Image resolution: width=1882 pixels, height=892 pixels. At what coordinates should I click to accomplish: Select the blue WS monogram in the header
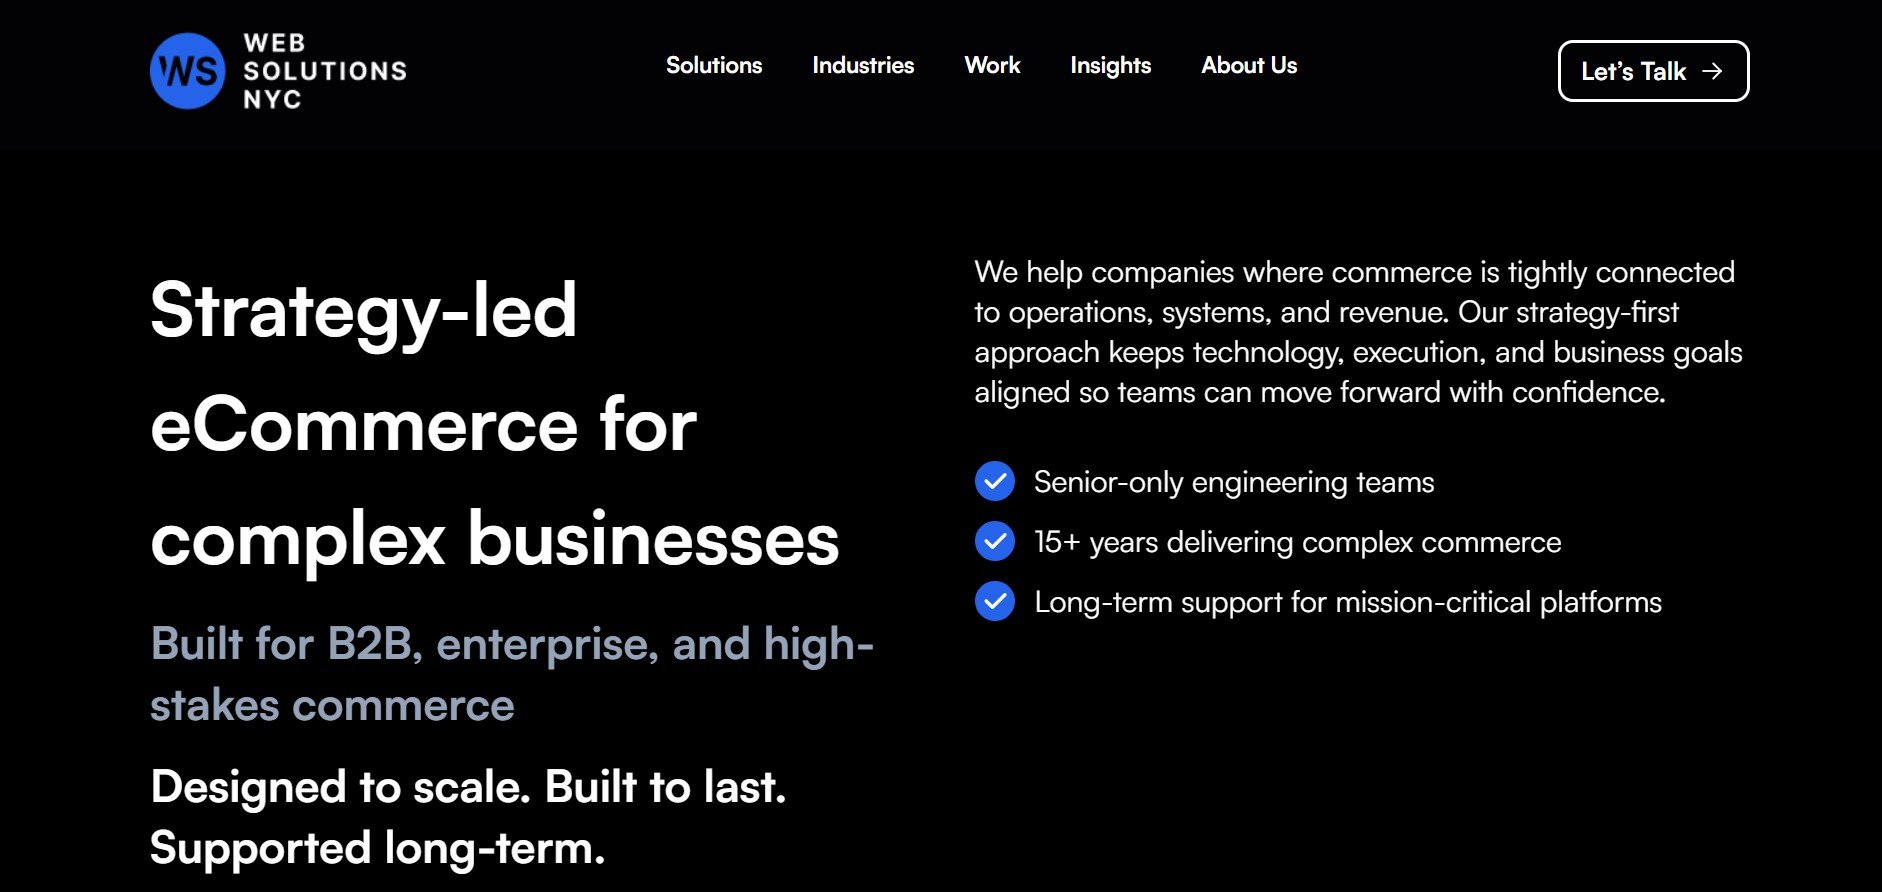188,70
